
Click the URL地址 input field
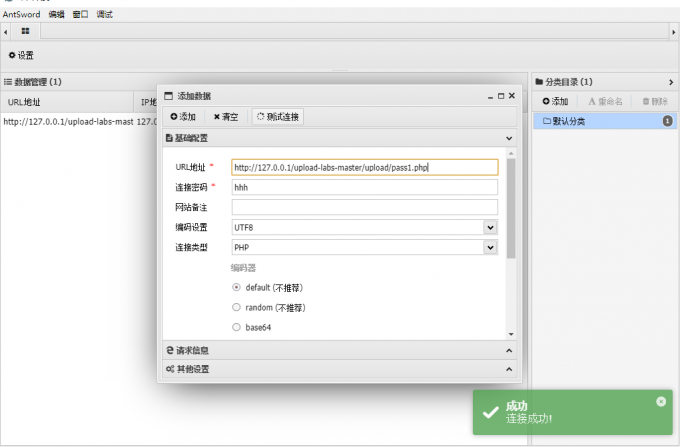click(365, 167)
